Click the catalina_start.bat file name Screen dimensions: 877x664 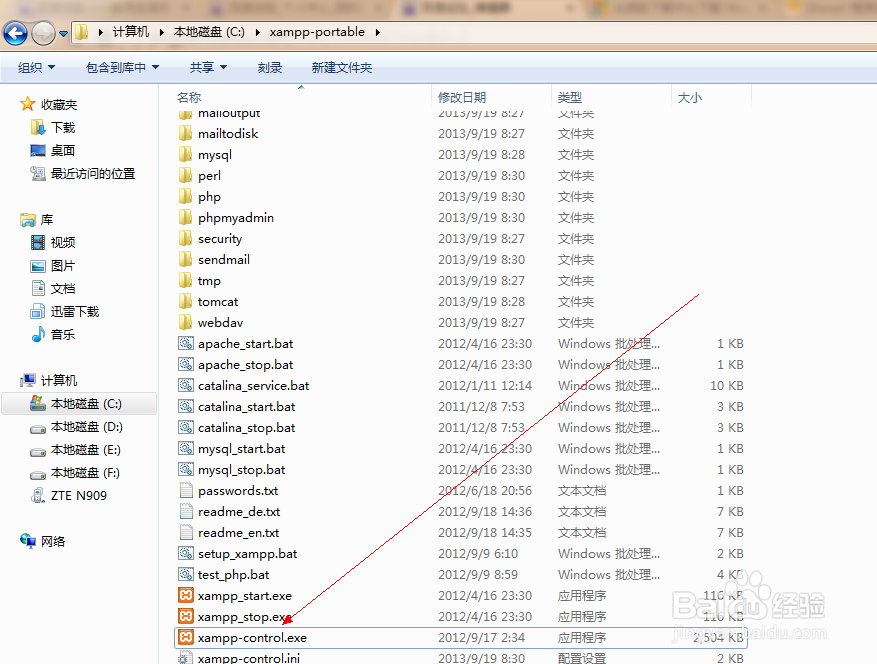[x=247, y=407]
